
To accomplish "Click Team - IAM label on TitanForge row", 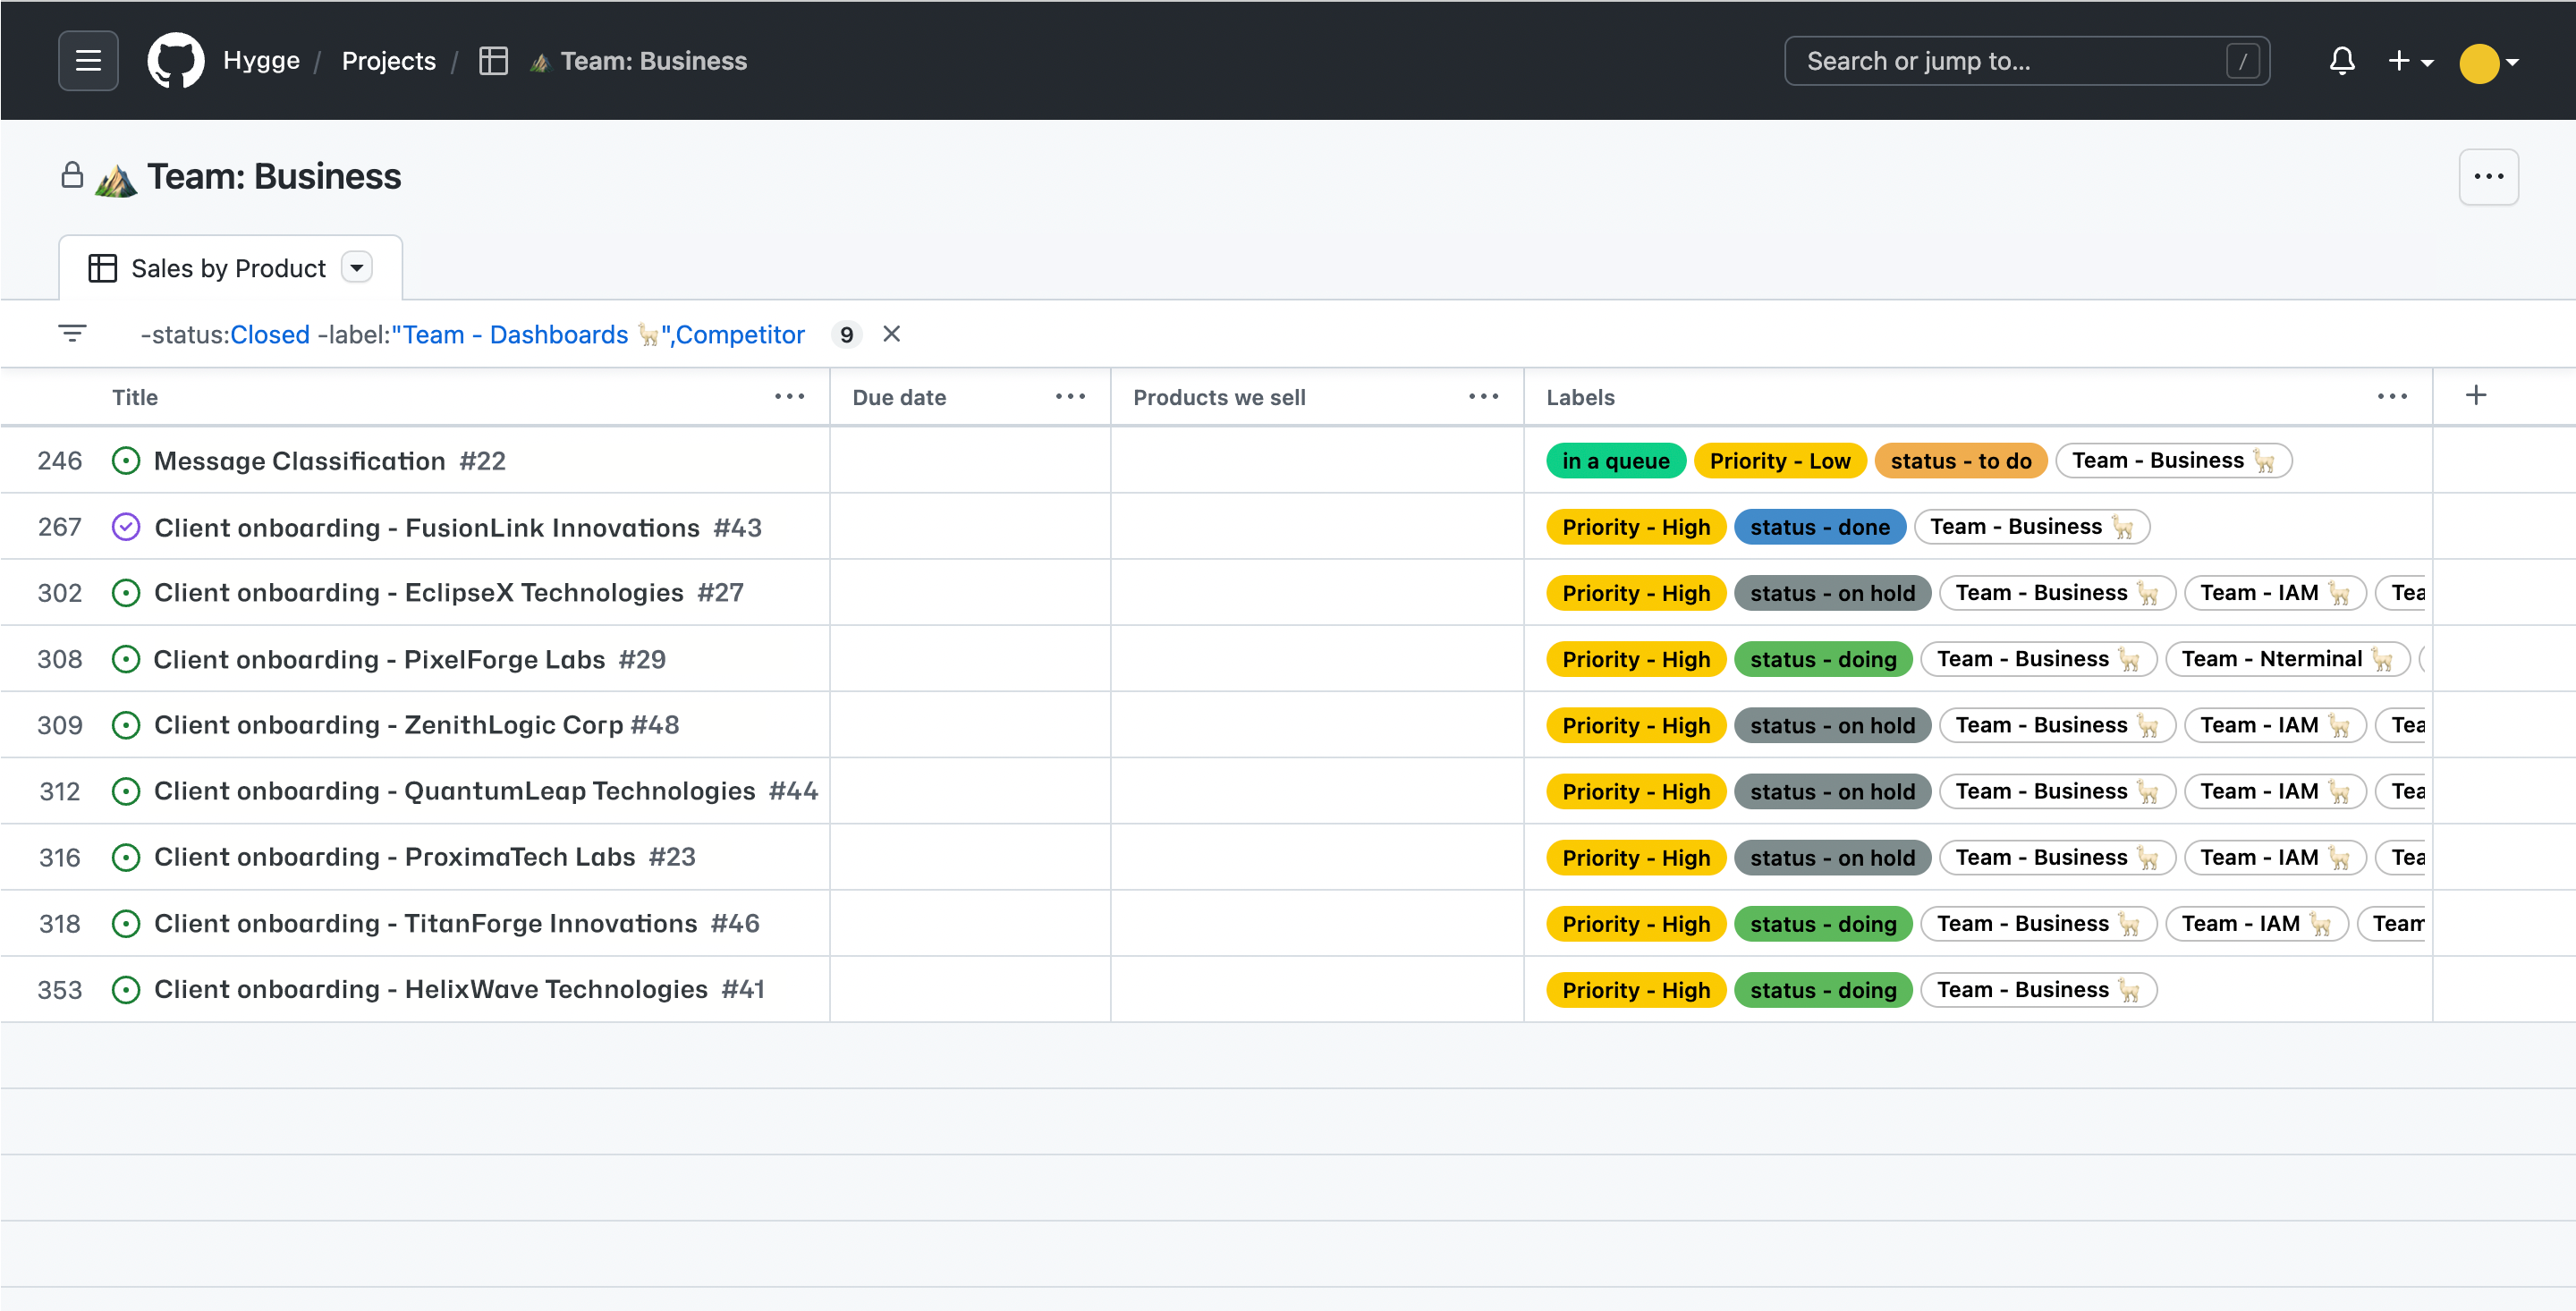I will pos(2256,923).
